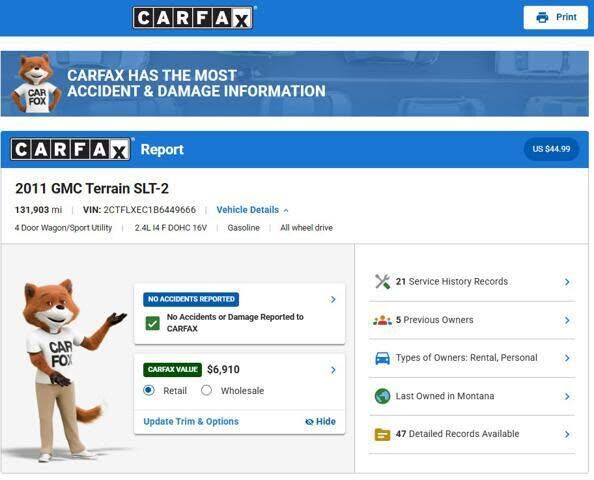Click the Car Fox accident information banner
This screenshot has width=594, height=480.
(295, 84)
